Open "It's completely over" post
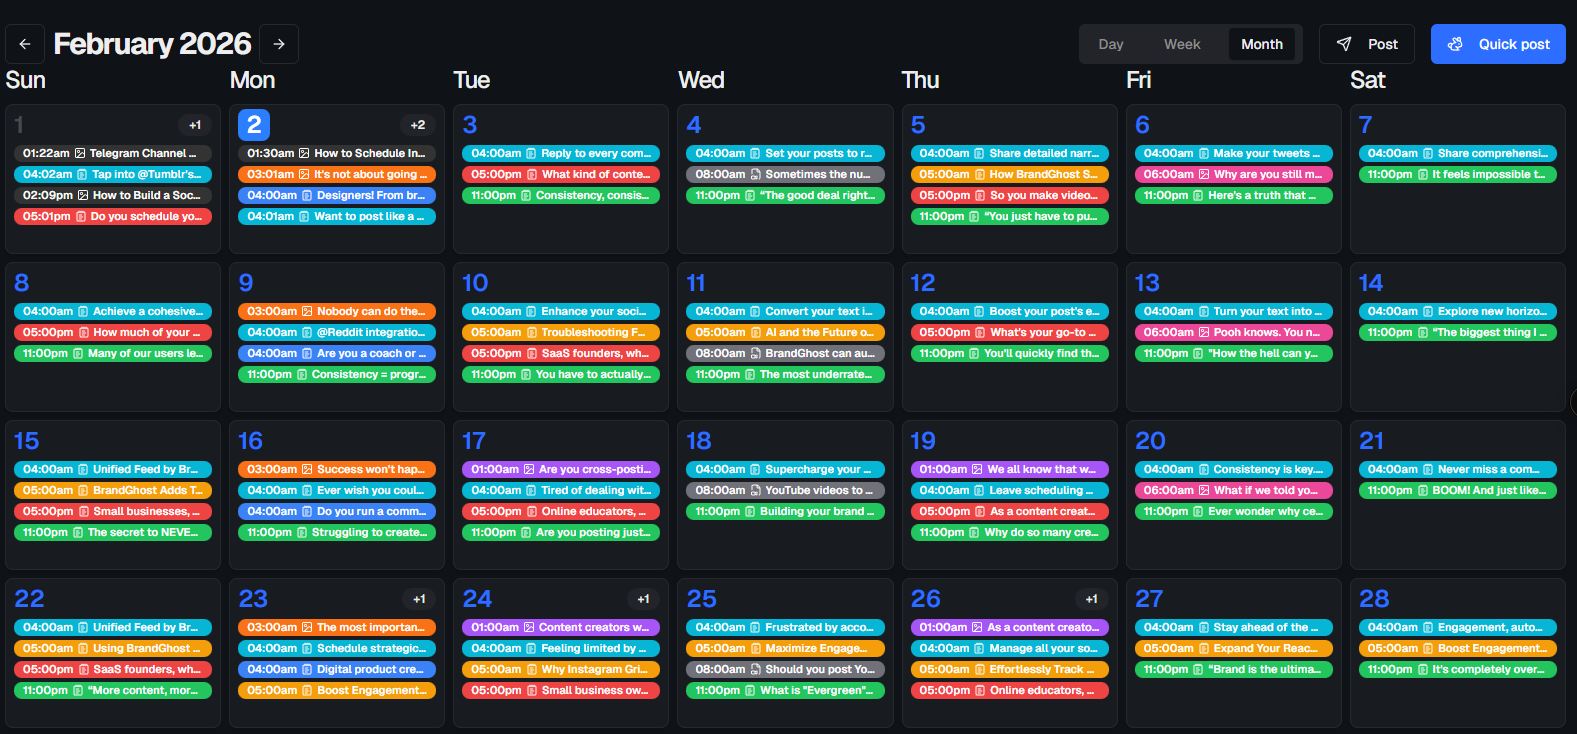This screenshot has width=1577, height=734. [1458, 669]
